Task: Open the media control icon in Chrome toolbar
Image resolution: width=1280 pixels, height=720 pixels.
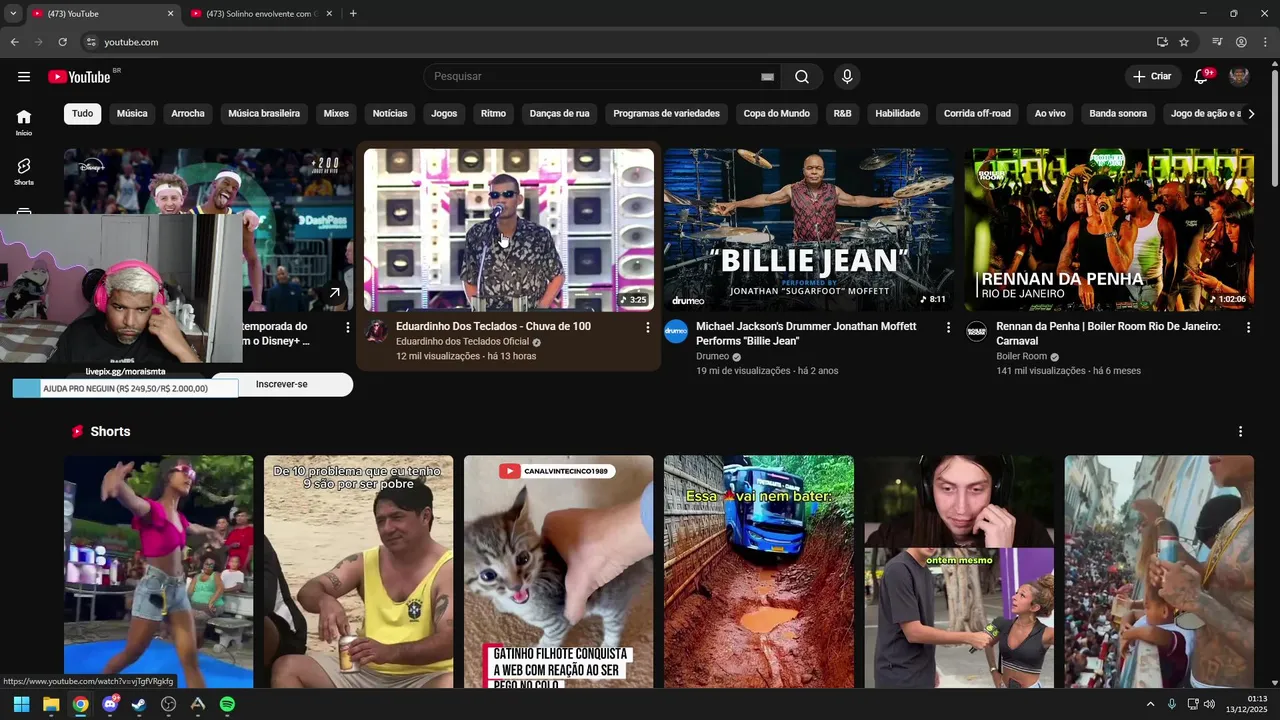Action: tap(1217, 42)
